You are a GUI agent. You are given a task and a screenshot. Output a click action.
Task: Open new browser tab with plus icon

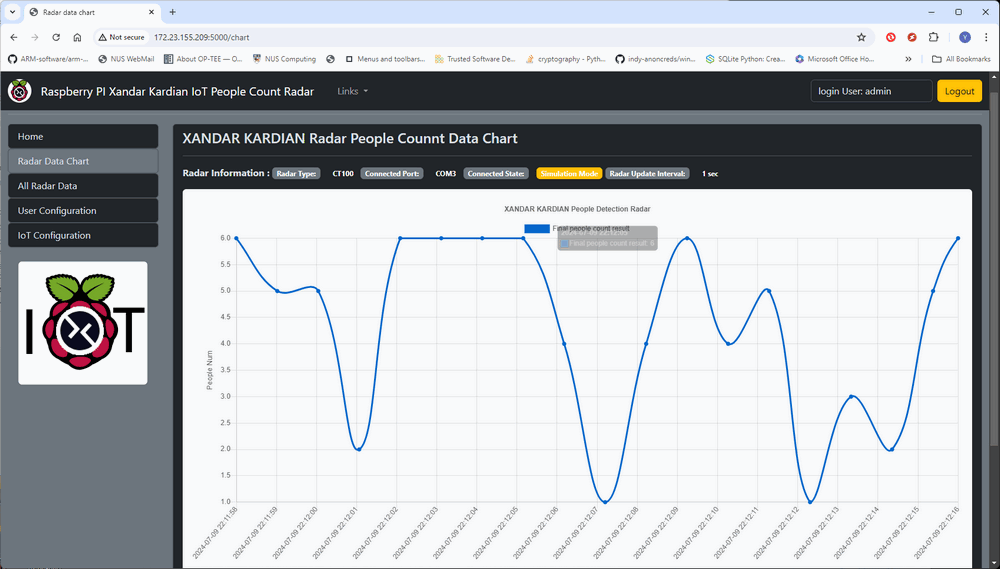pos(172,12)
